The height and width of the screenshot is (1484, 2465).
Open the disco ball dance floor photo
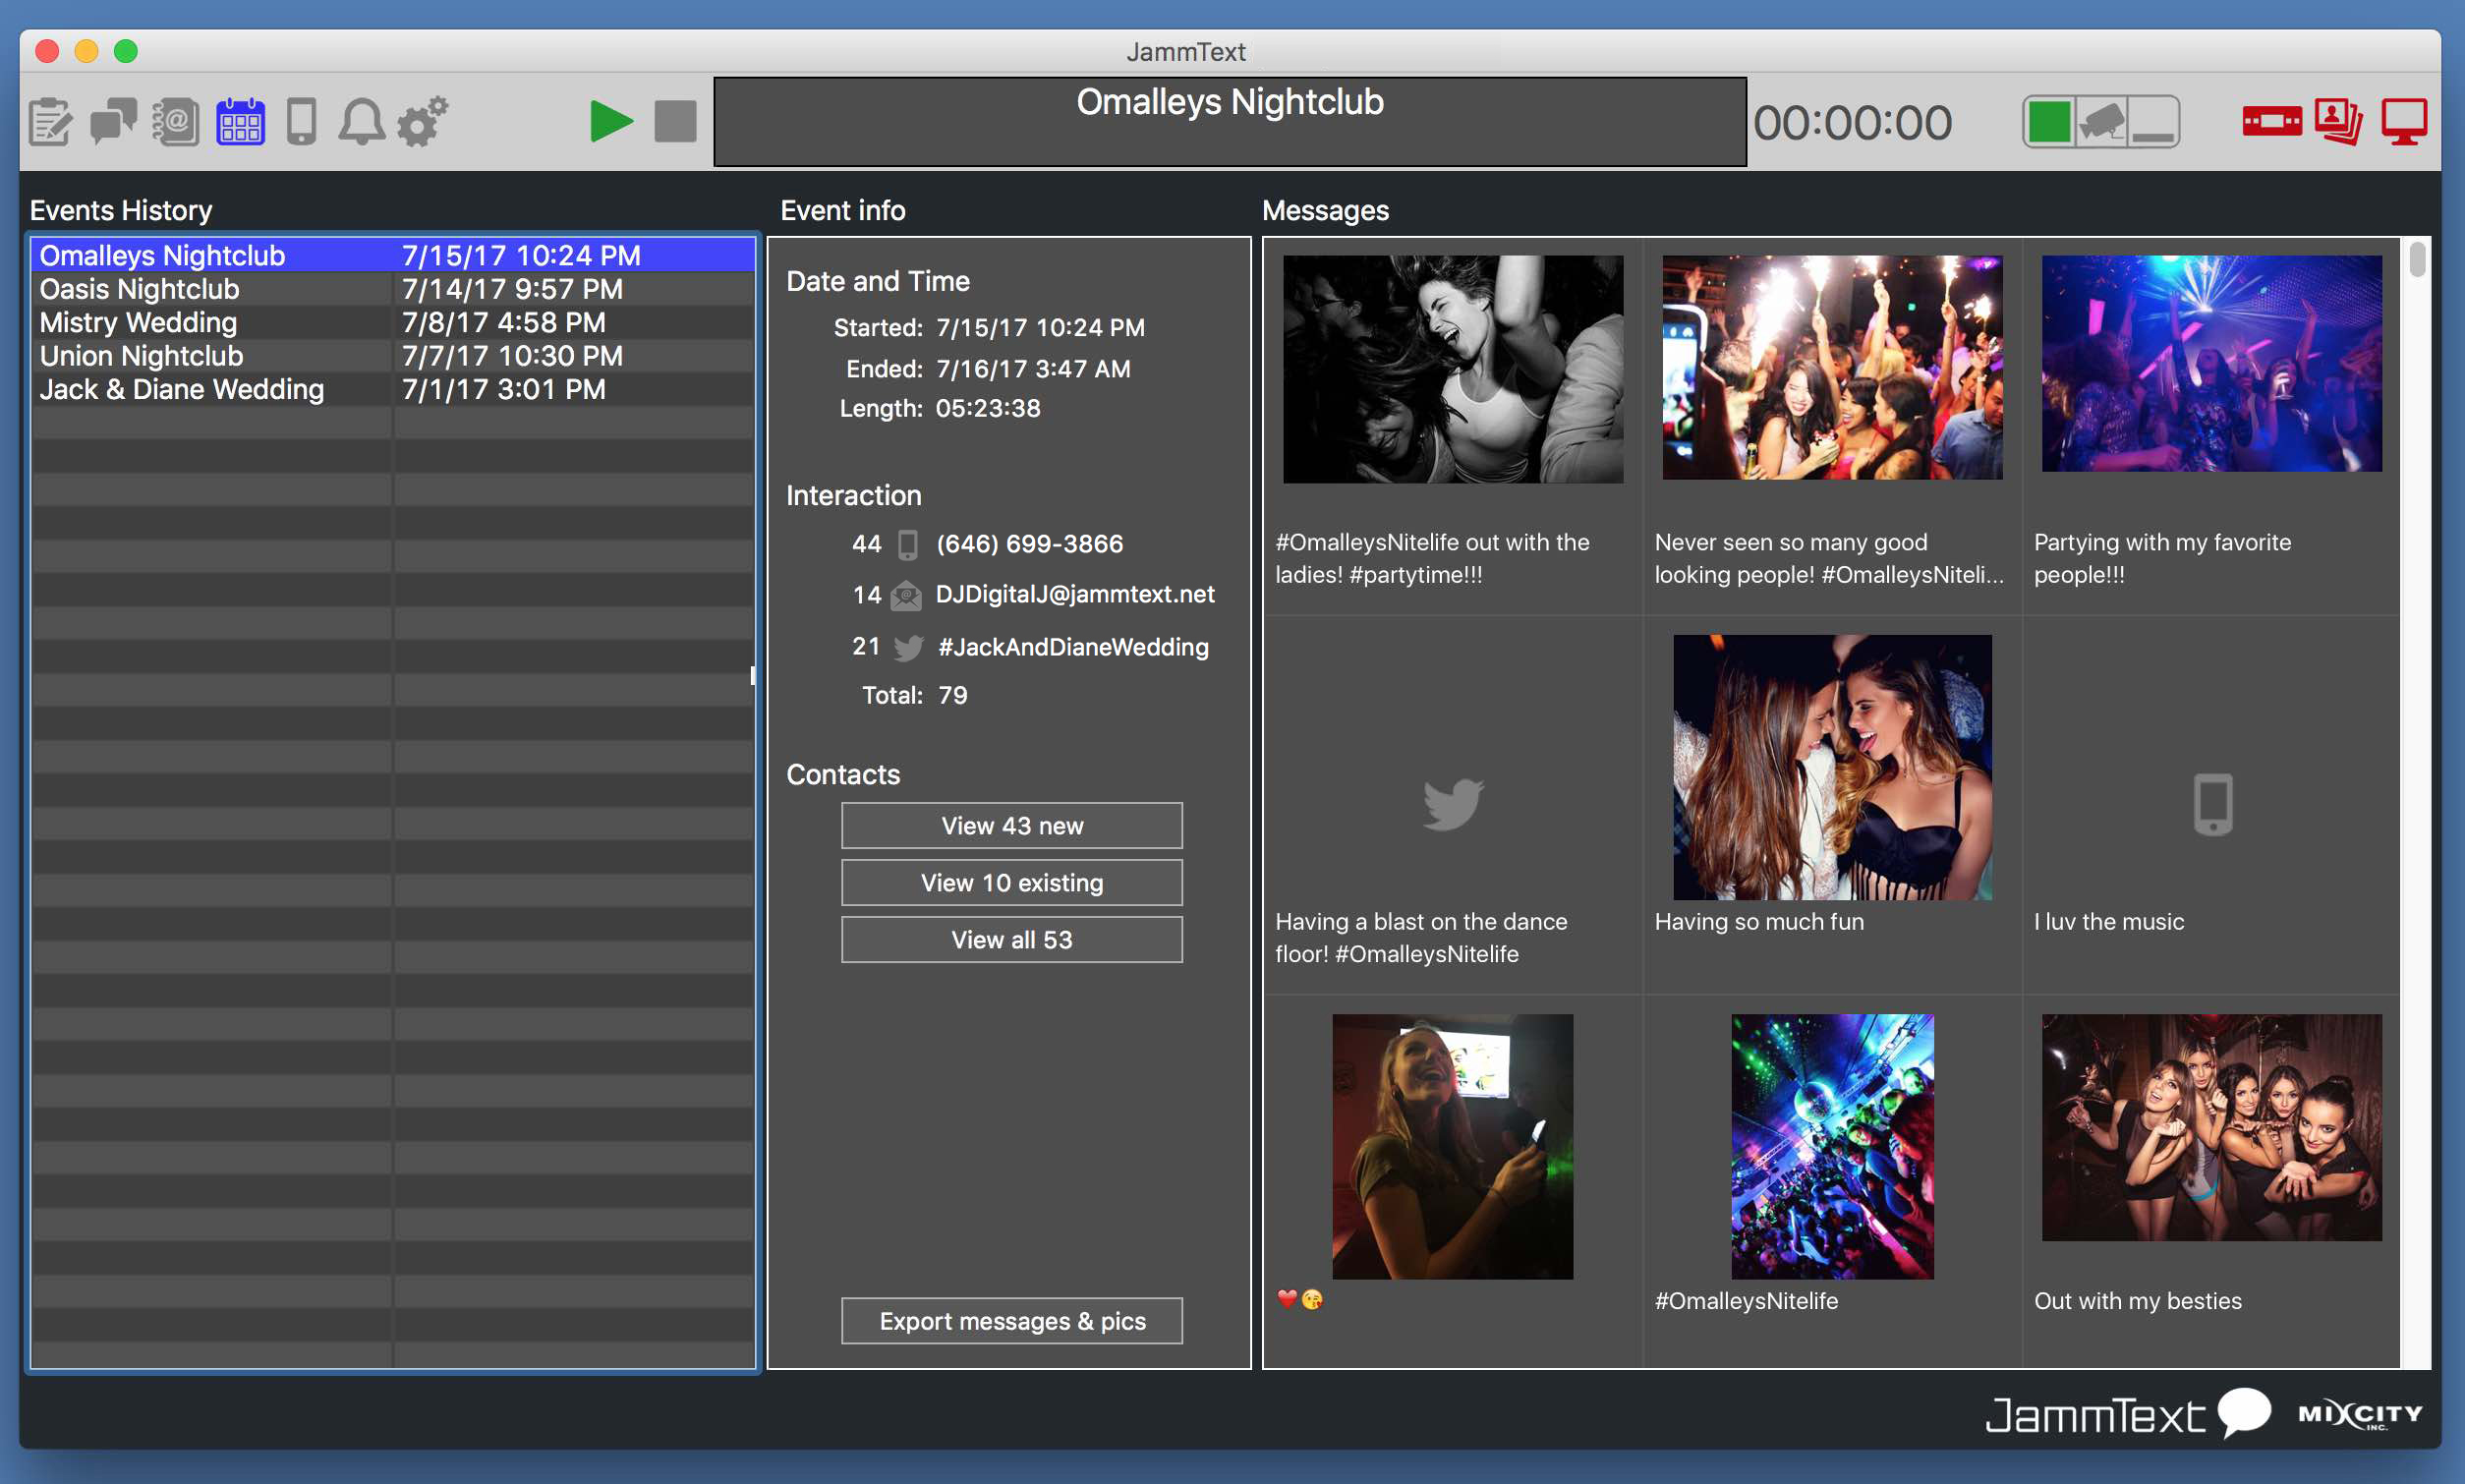[1832, 1146]
